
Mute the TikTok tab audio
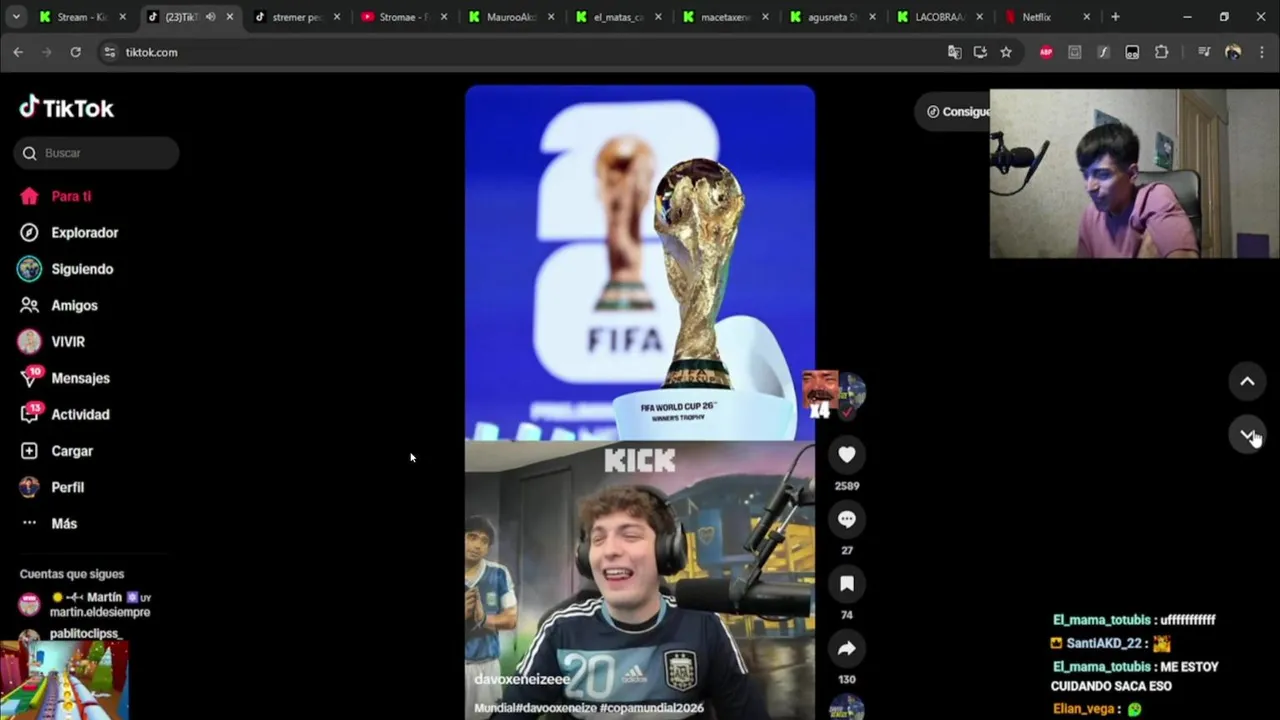210,17
